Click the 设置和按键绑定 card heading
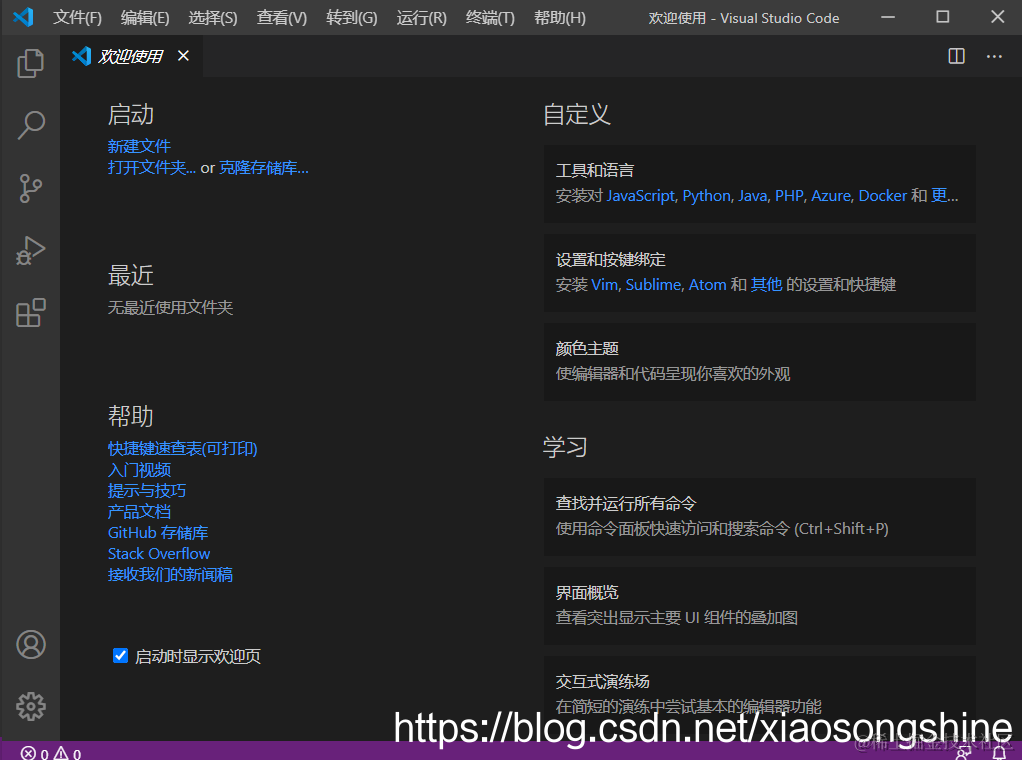Image resolution: width=1022 pixels, height=760 pixels. 610,260
